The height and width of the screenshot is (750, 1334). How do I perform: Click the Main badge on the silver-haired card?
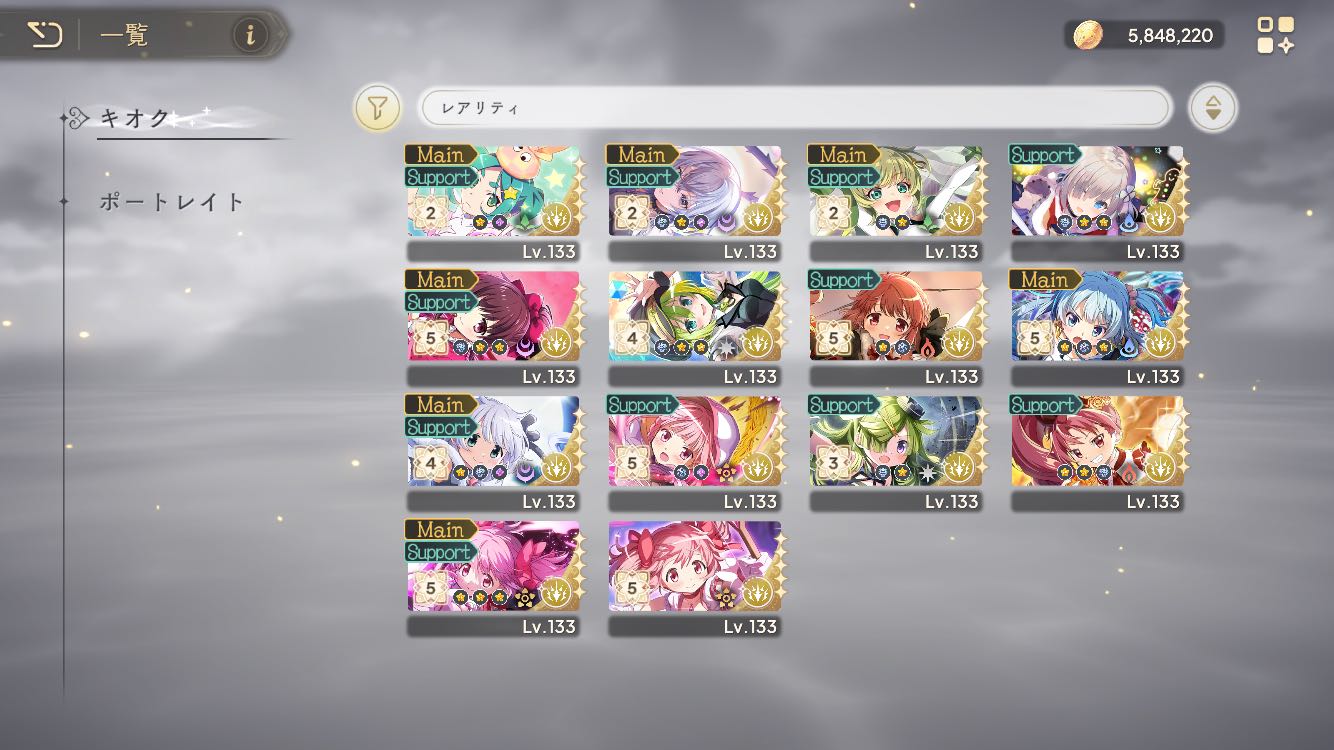pyautogui.click(x=440, y=405)
